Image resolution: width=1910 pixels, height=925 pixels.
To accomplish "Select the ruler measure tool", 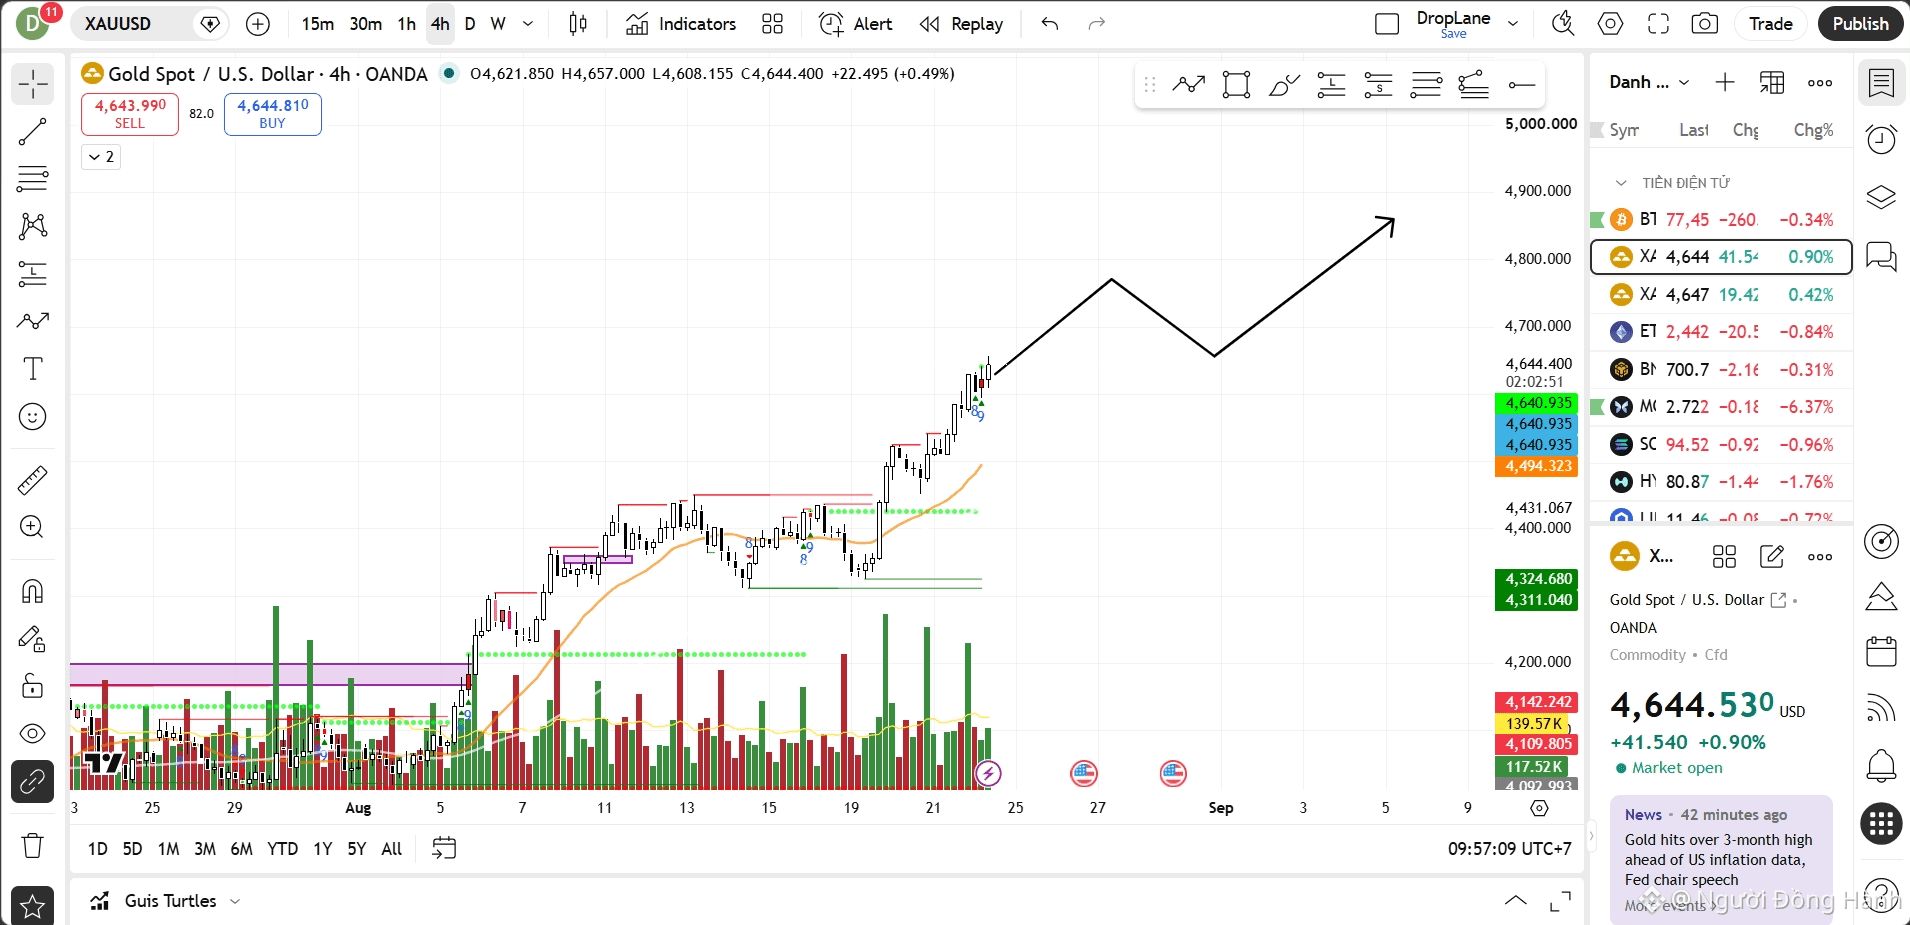I will 32,480.
